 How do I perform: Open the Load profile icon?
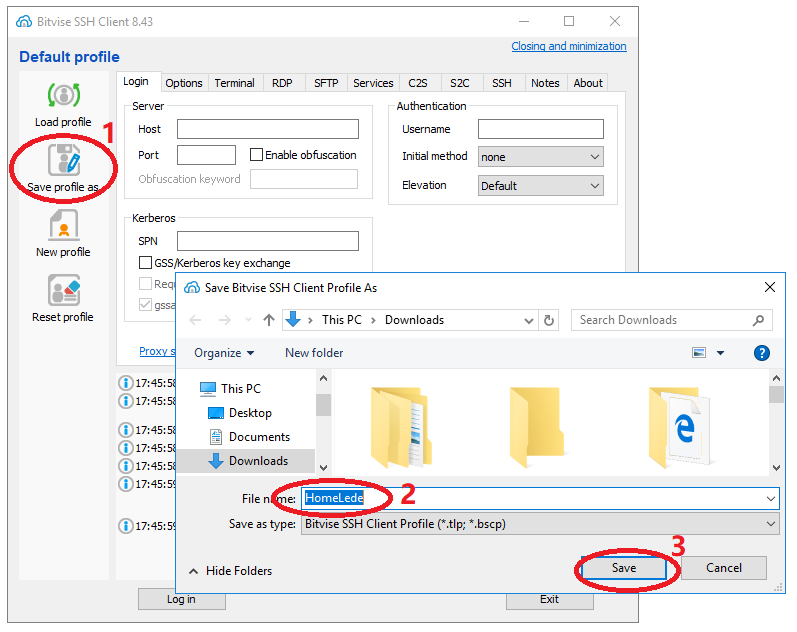point(64,95)
